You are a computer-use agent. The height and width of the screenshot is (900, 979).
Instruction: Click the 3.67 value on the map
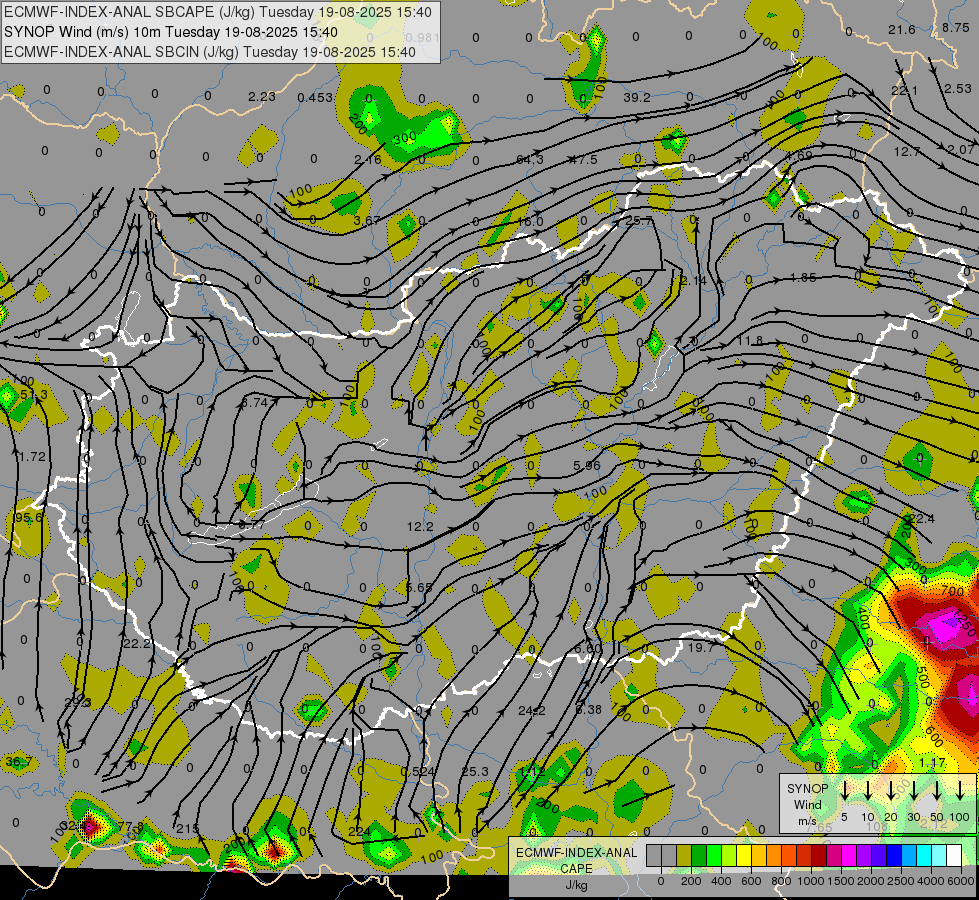point(367,220)
